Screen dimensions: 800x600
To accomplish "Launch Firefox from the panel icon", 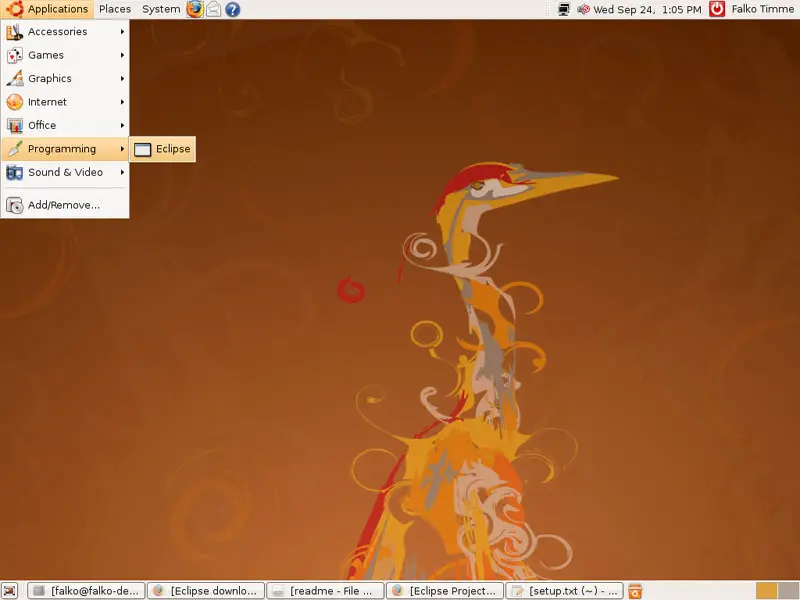I will (194, 9).
